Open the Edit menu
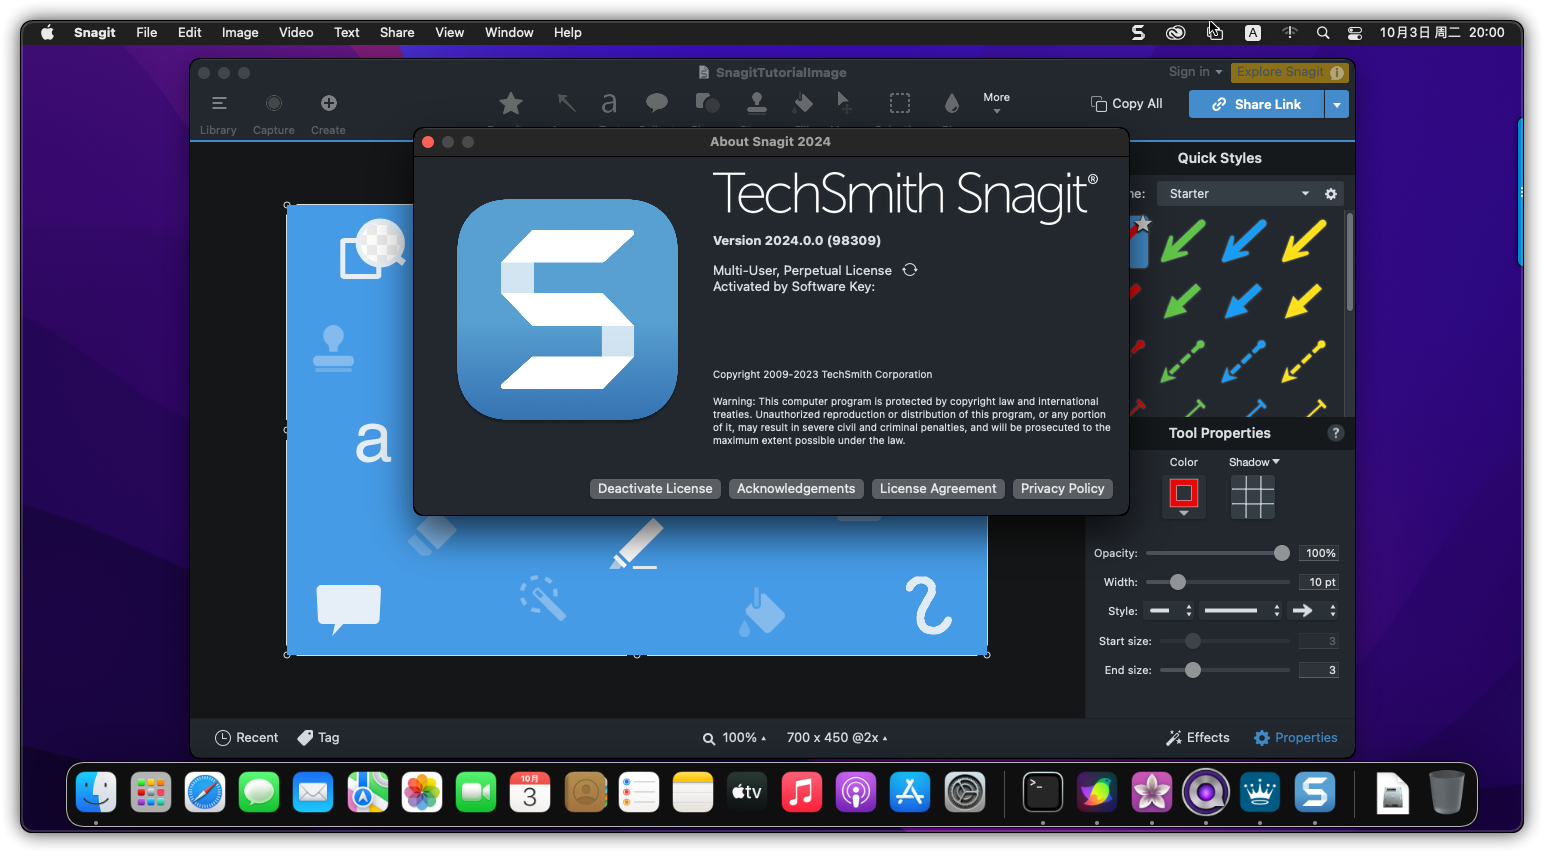This screenshot has width=1544, height=853. click(190, 33)
